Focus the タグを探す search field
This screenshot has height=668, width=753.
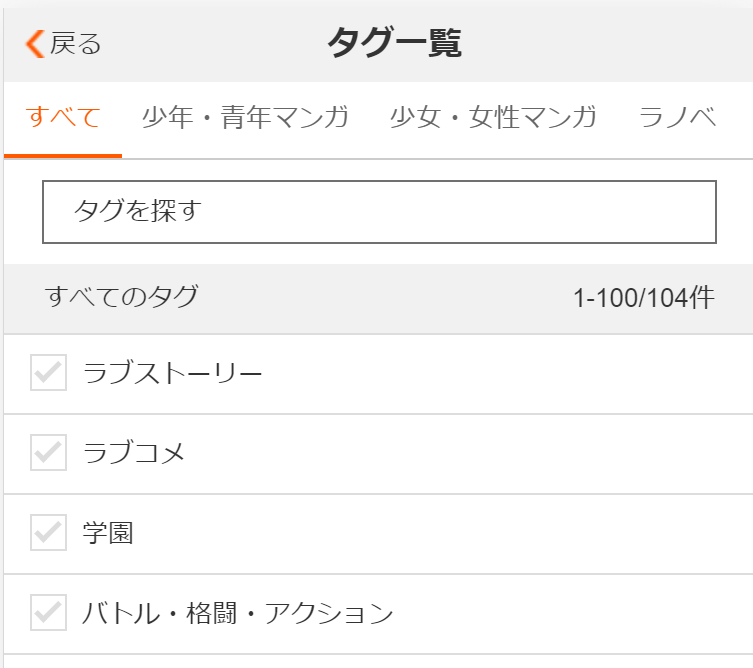pyautogui.click(x=379, y=212)
